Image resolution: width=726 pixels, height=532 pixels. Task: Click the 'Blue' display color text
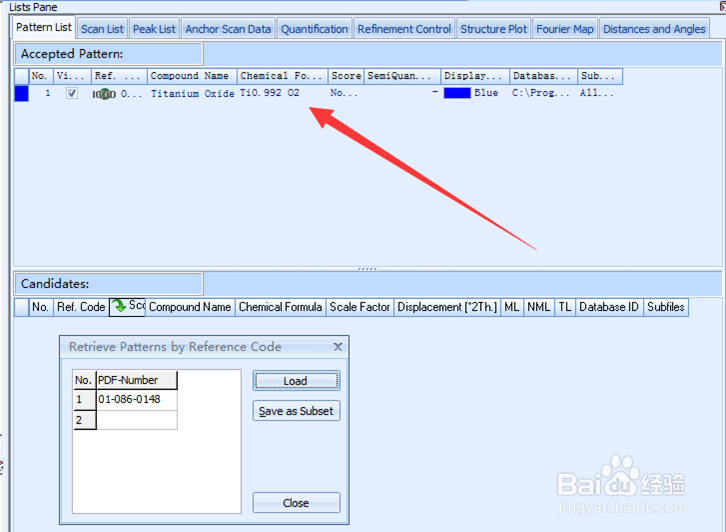click(486, 93)
